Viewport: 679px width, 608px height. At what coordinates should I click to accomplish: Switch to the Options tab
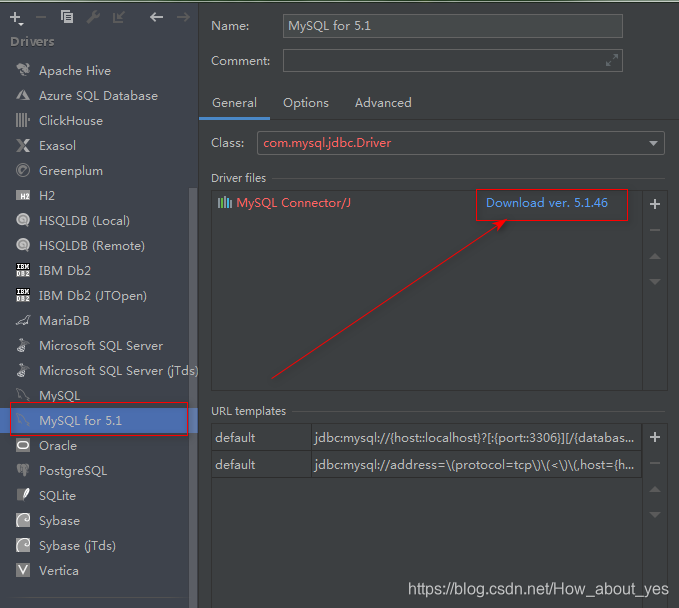[306, 103]
